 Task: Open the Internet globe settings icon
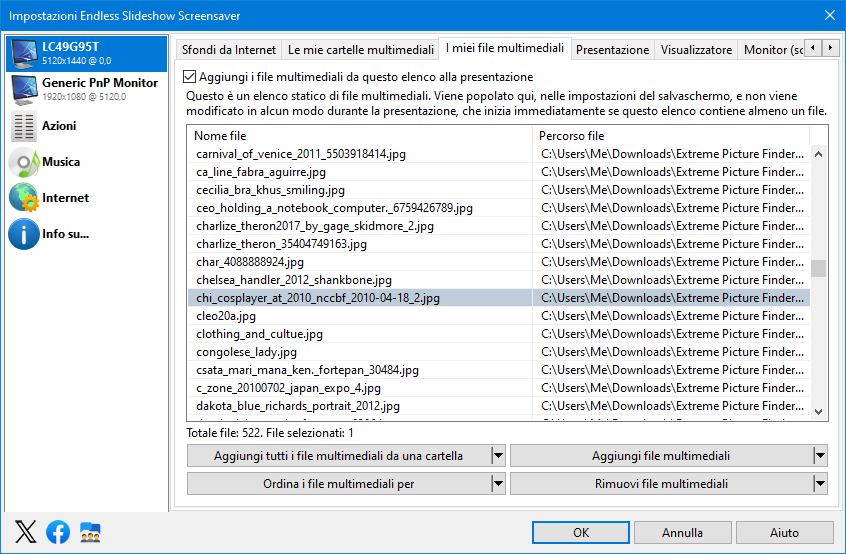24,197
